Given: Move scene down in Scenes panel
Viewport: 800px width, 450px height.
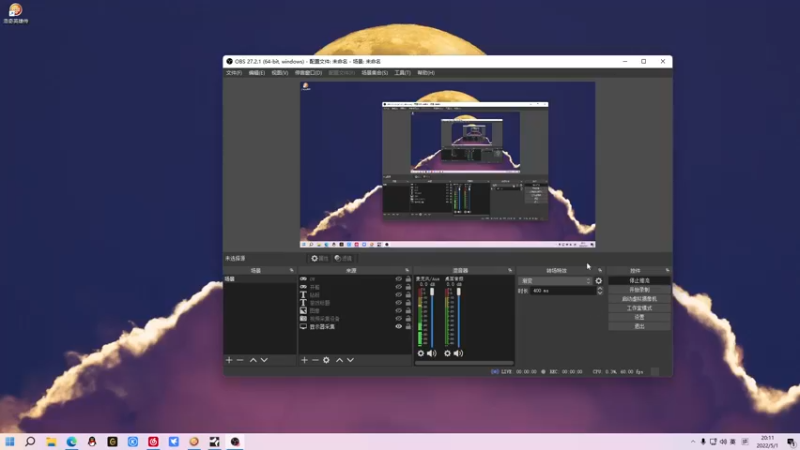Looking at the screenshot, I should click(x=264, y=360).
